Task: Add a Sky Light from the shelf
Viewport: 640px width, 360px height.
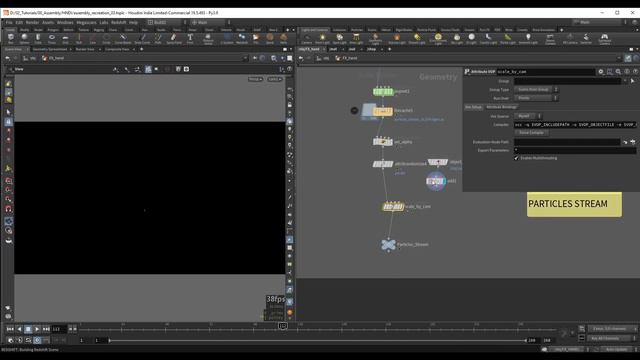Action: 457,39
